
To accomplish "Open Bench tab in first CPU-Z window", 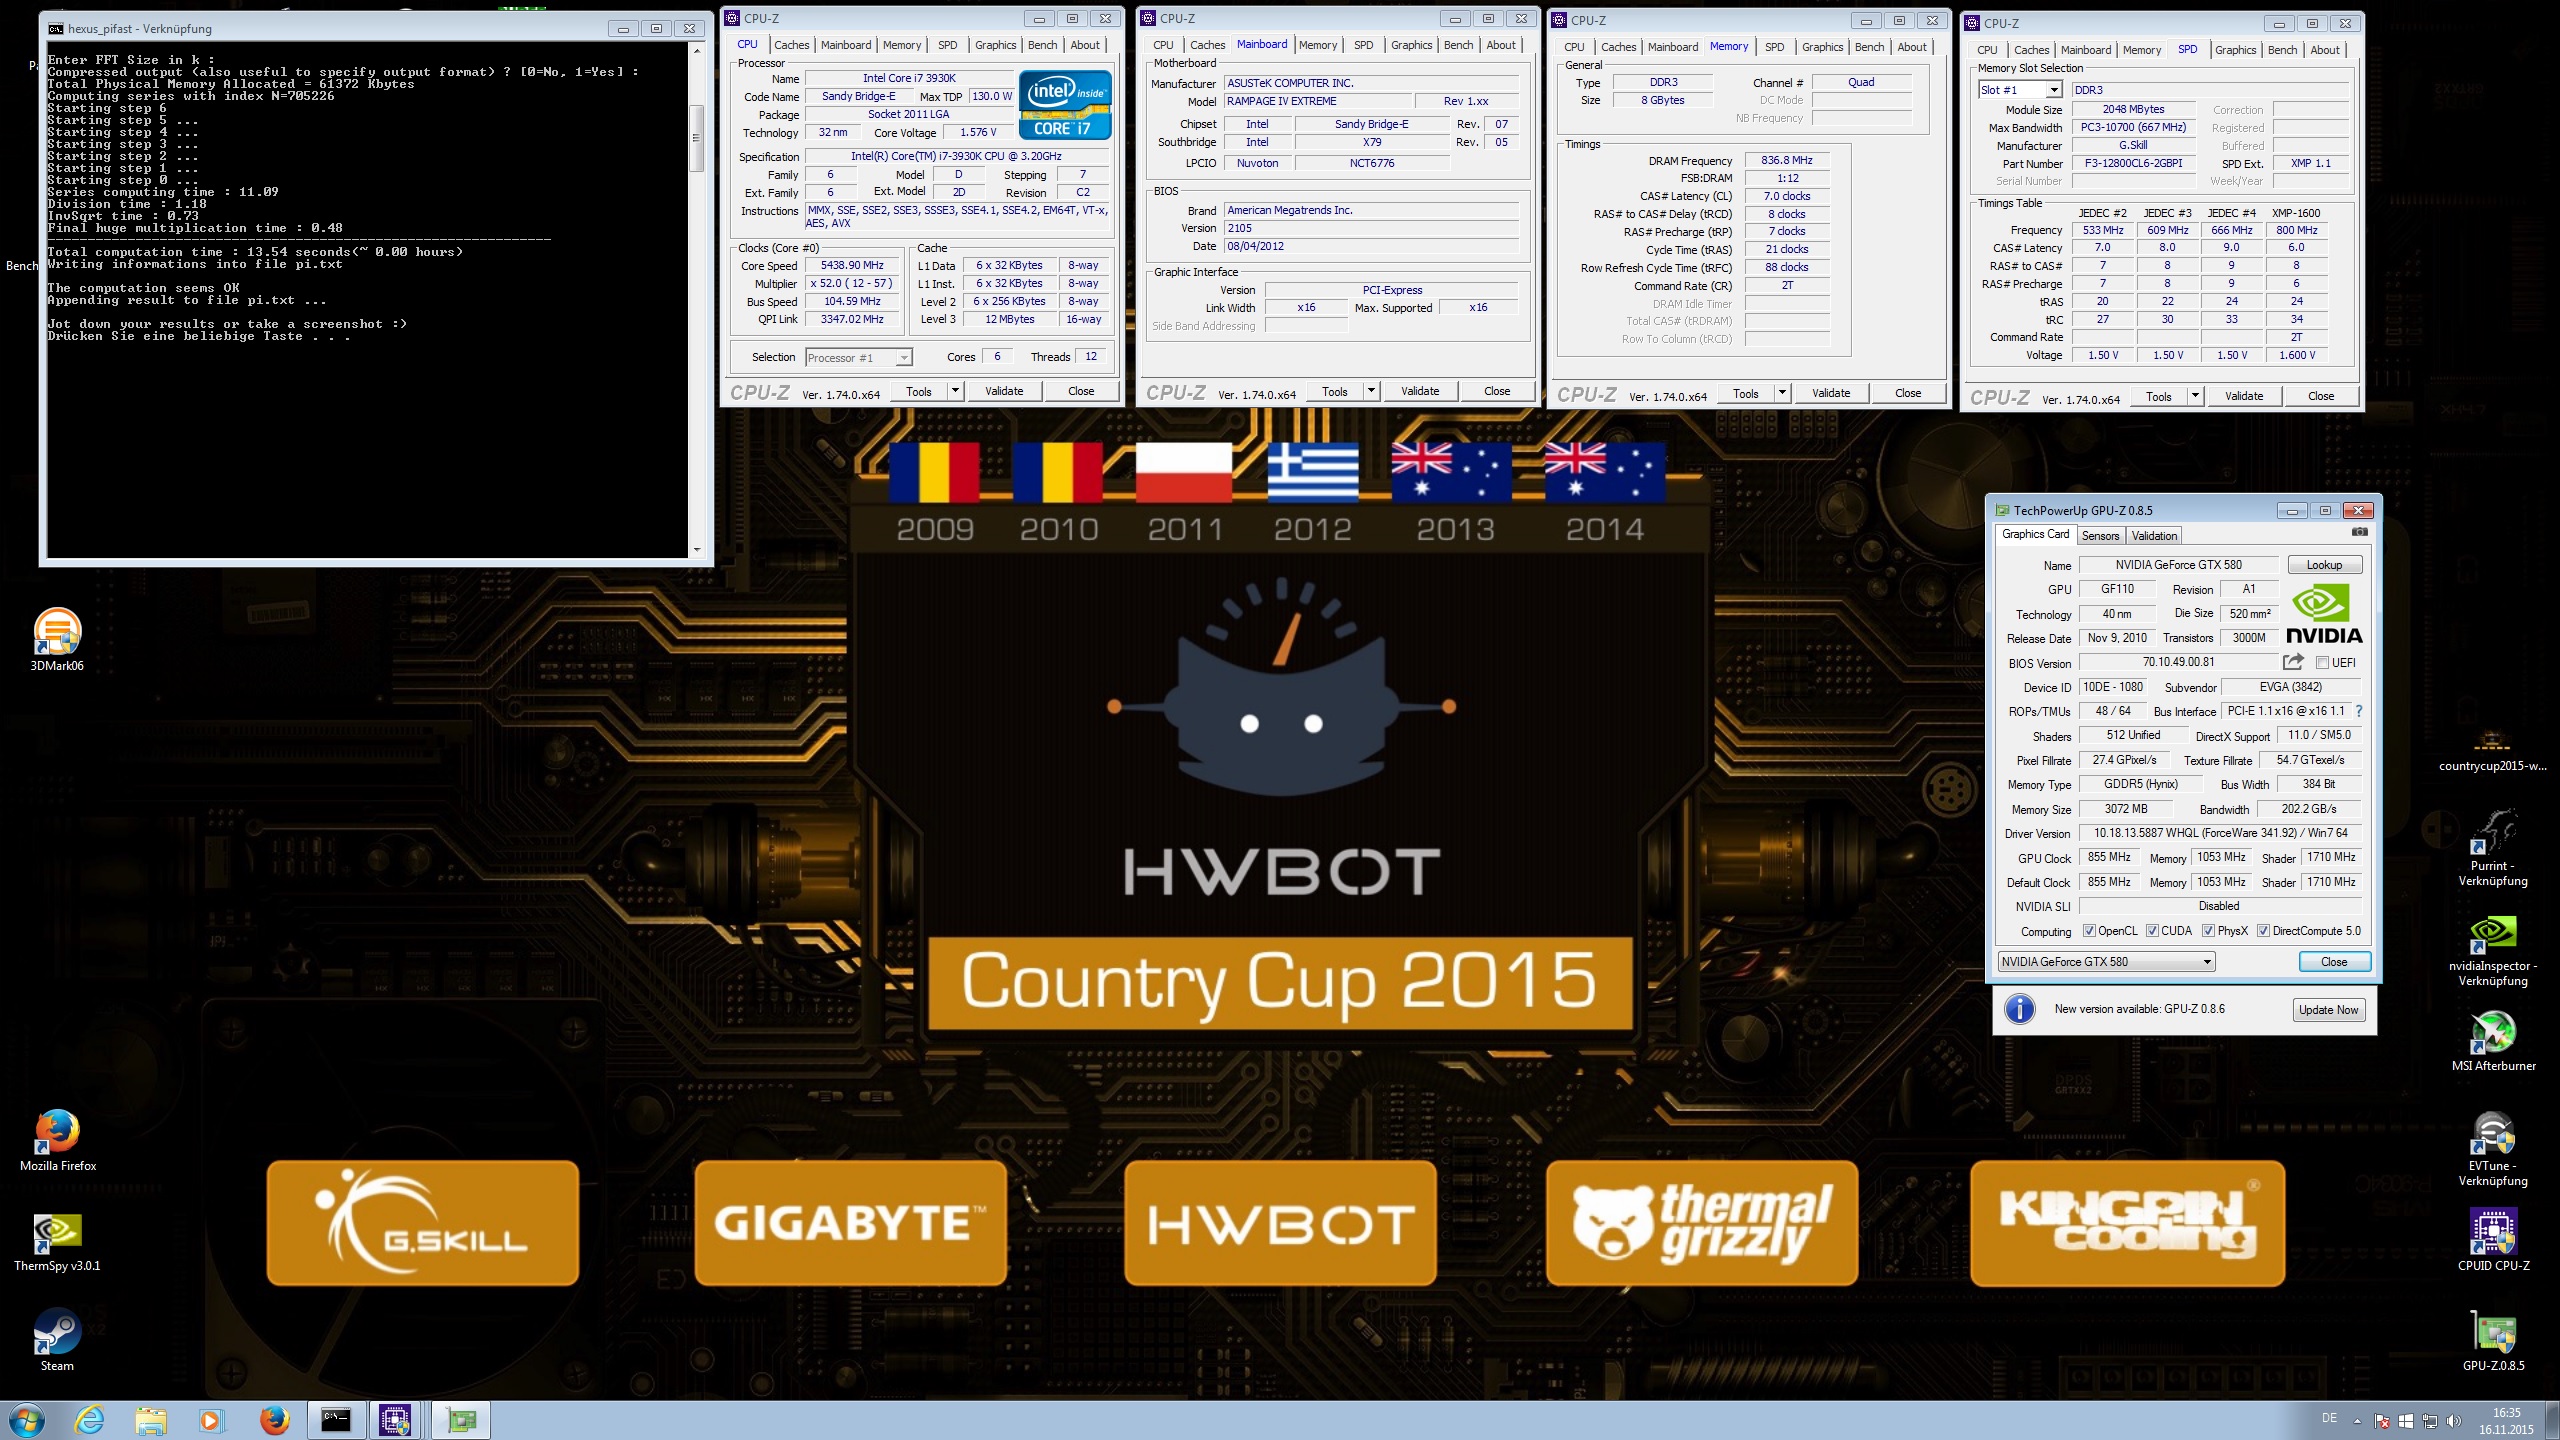I will tap(1042, 45).
